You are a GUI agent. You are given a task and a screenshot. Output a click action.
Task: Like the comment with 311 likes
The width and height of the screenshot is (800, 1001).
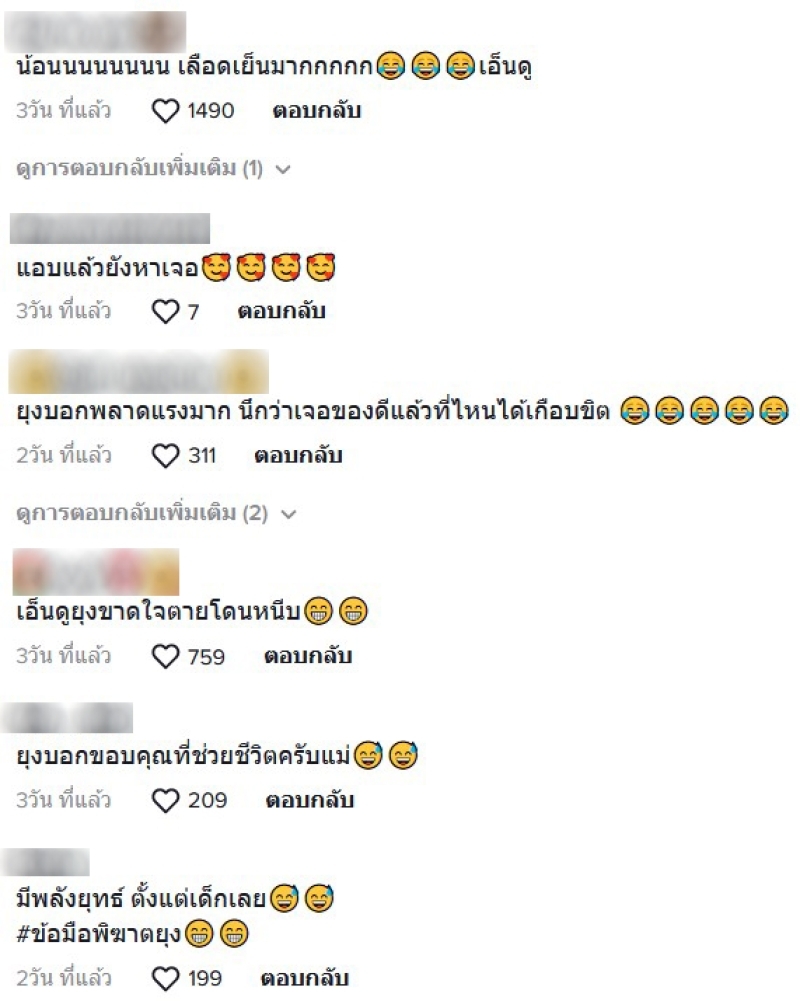pos(165,456)
